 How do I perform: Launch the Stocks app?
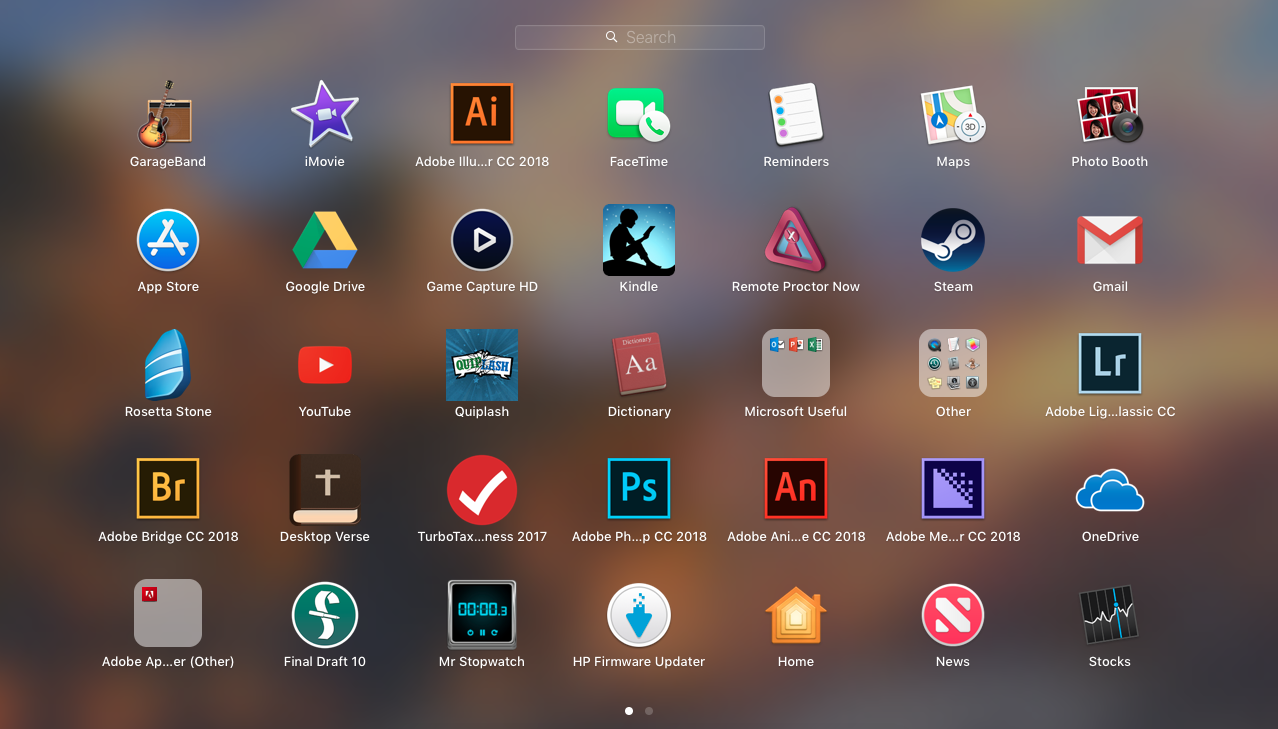1109,615
